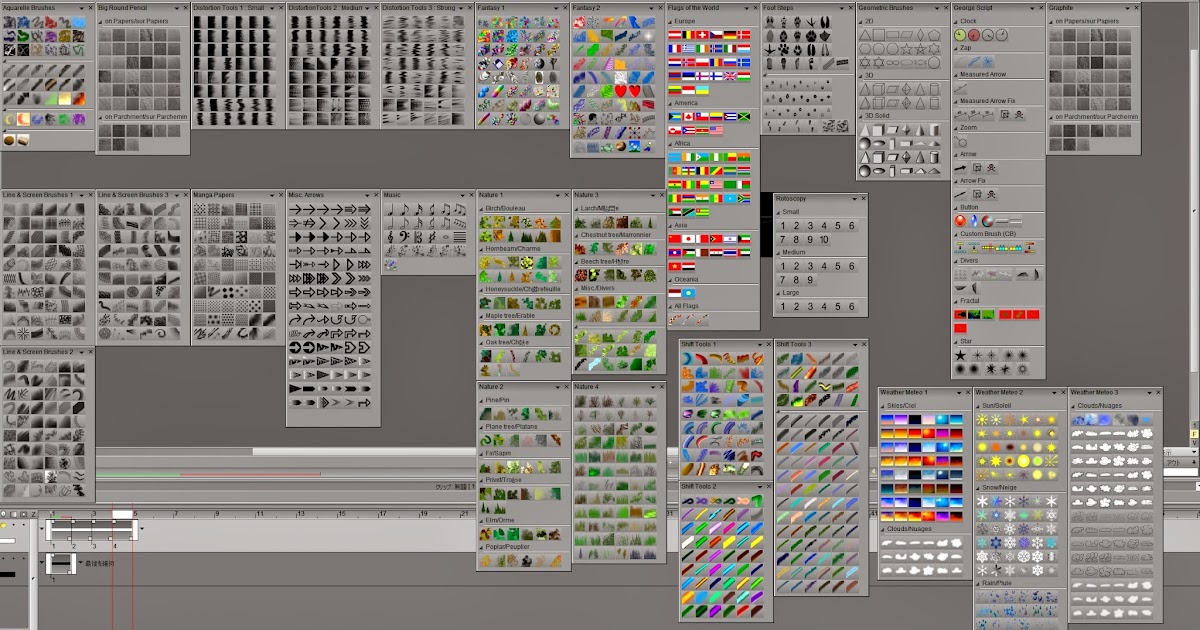Pick the Jamaica flag in the America section
The width and height of the screenshot is (1200, 630).
[744, 117]
